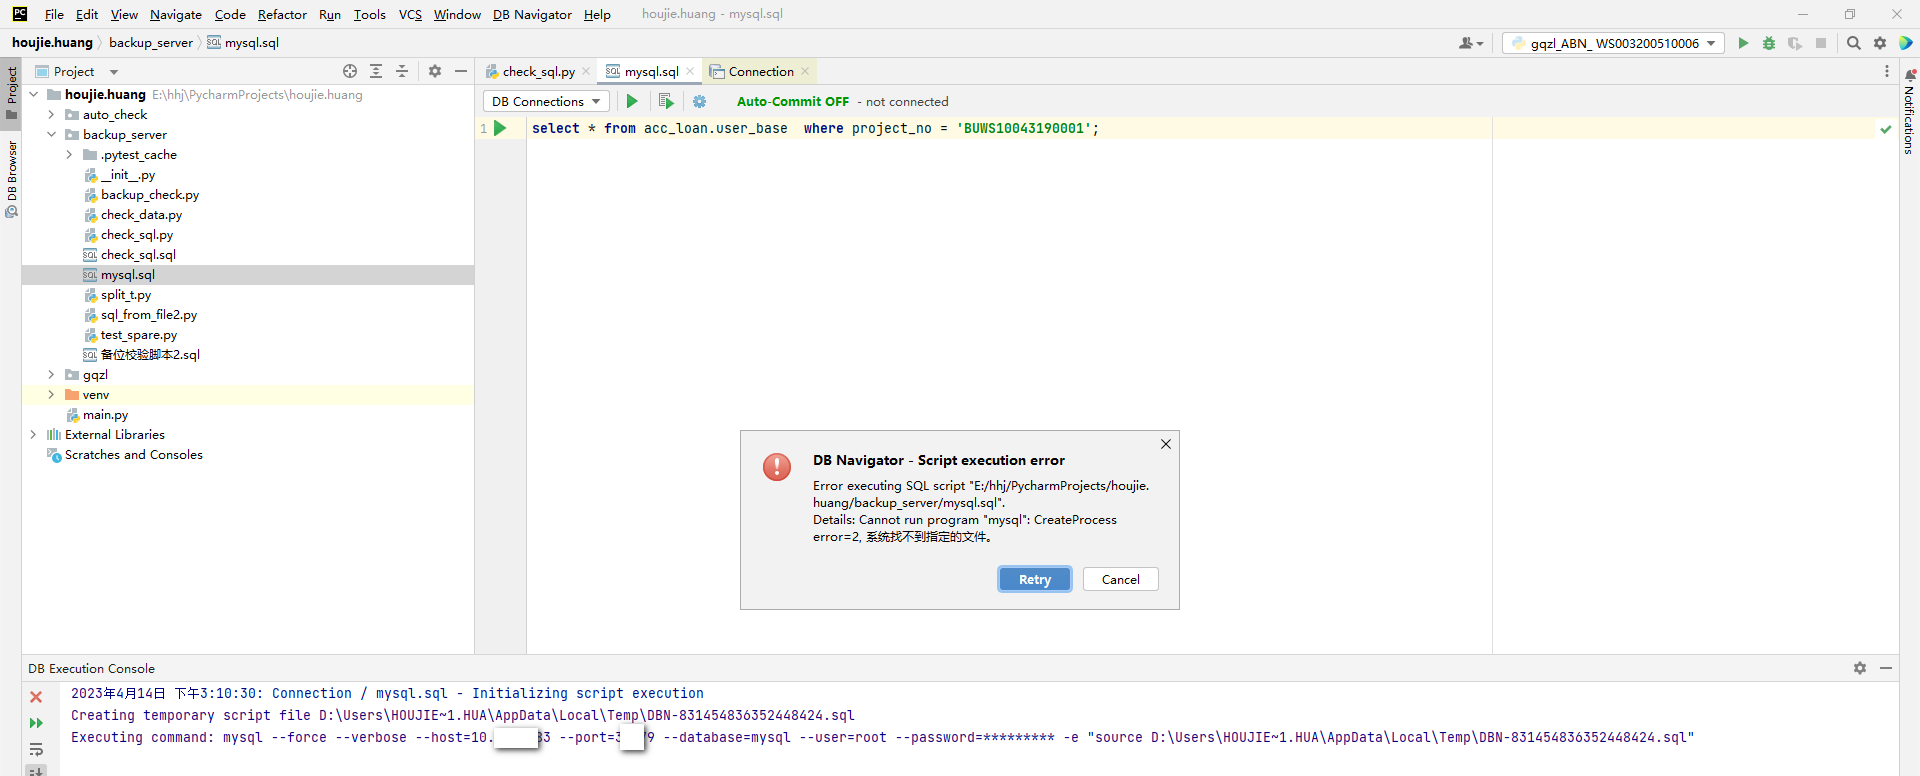Open editor tabs more options icon
Image resolution: width=1920 pixels, height=776 pixels.
pos(1887,71)
